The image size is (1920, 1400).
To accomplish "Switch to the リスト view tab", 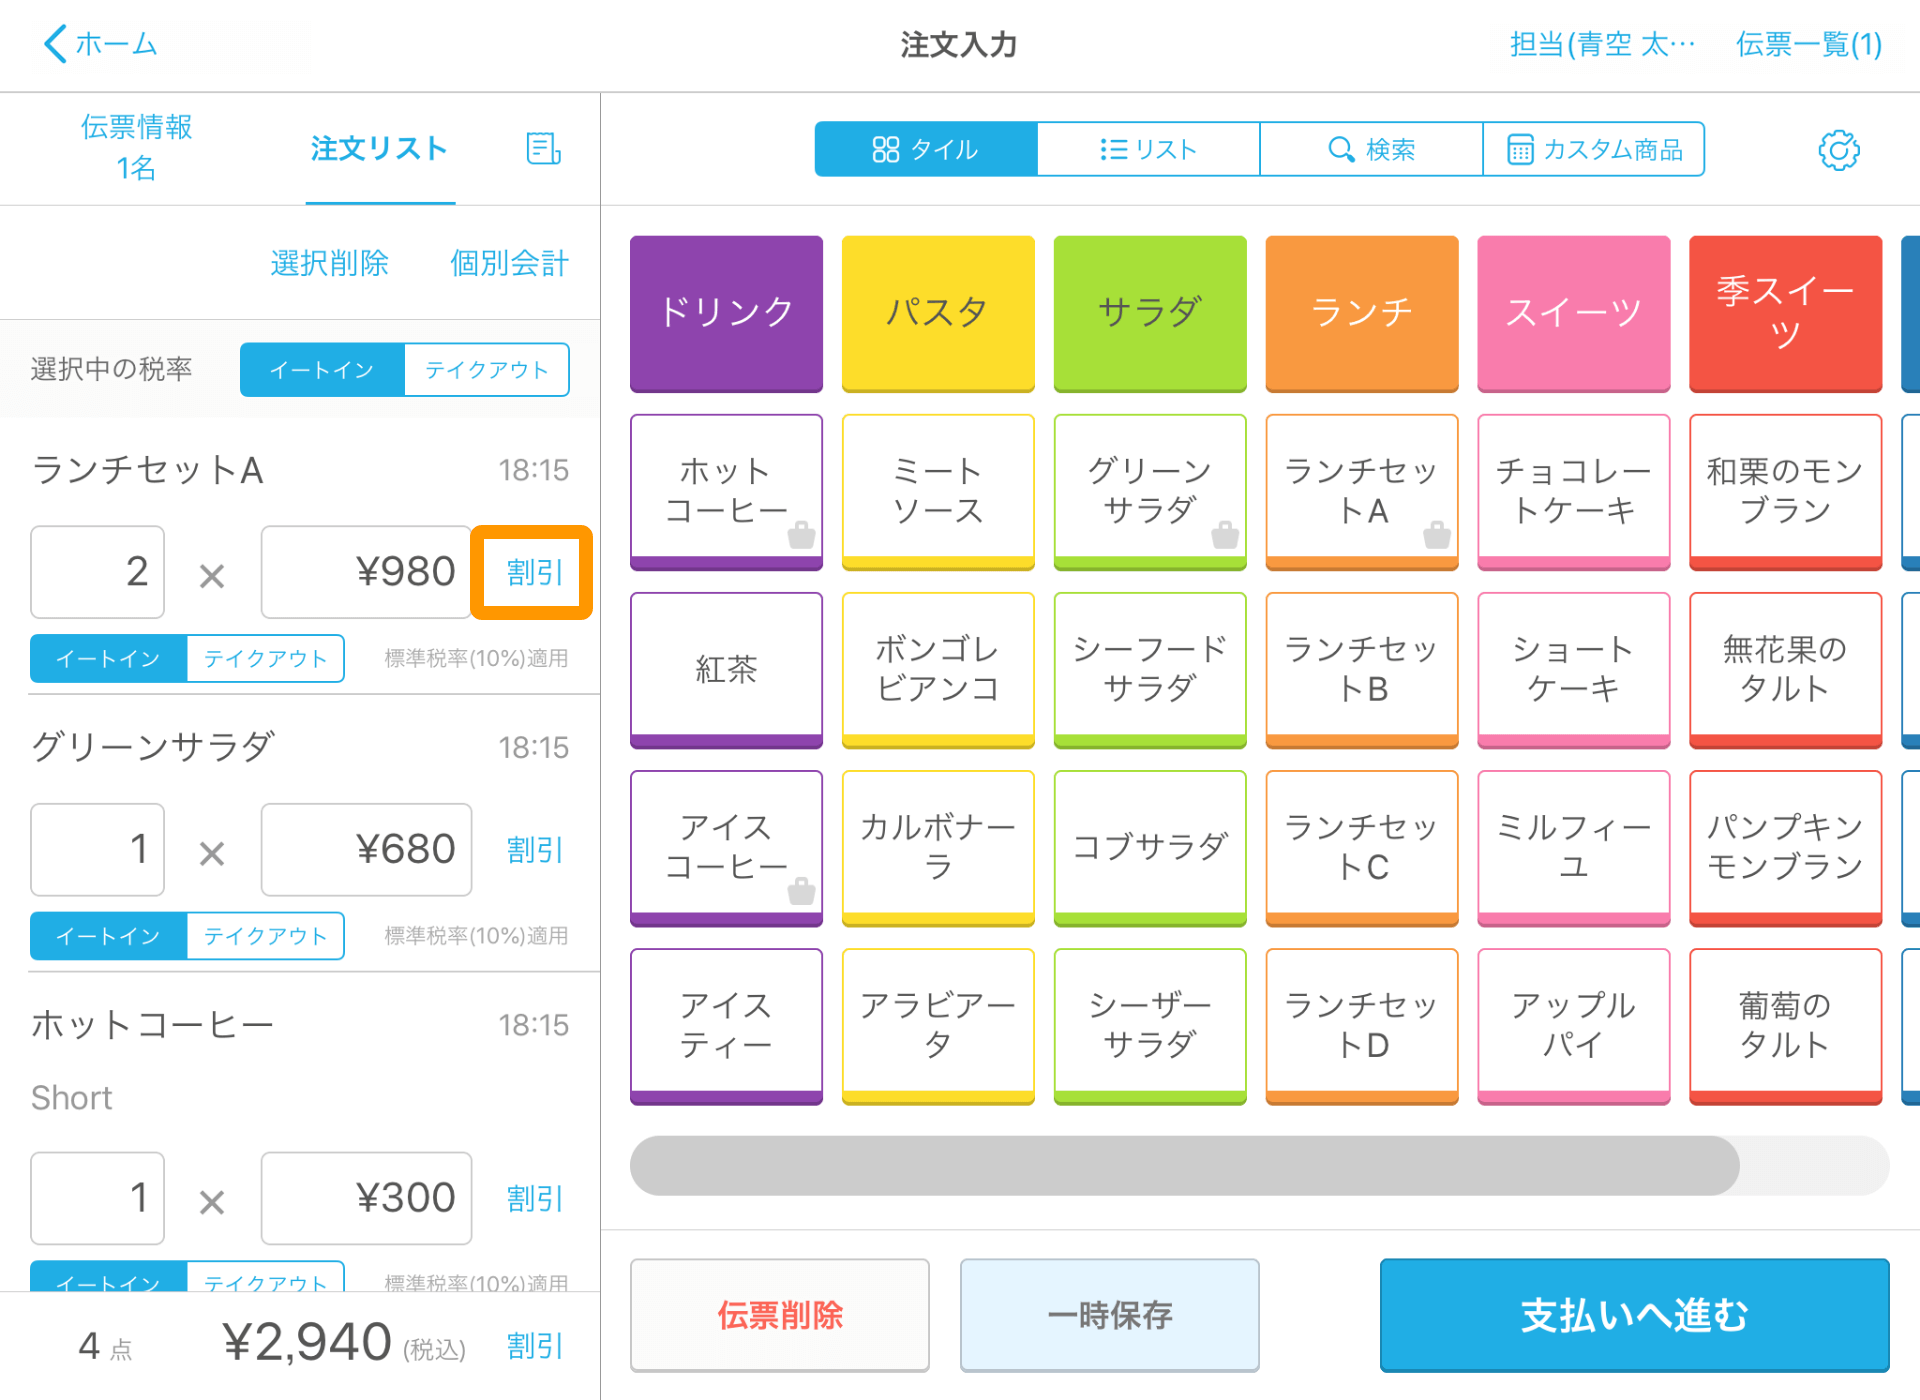I will 1148,150.
